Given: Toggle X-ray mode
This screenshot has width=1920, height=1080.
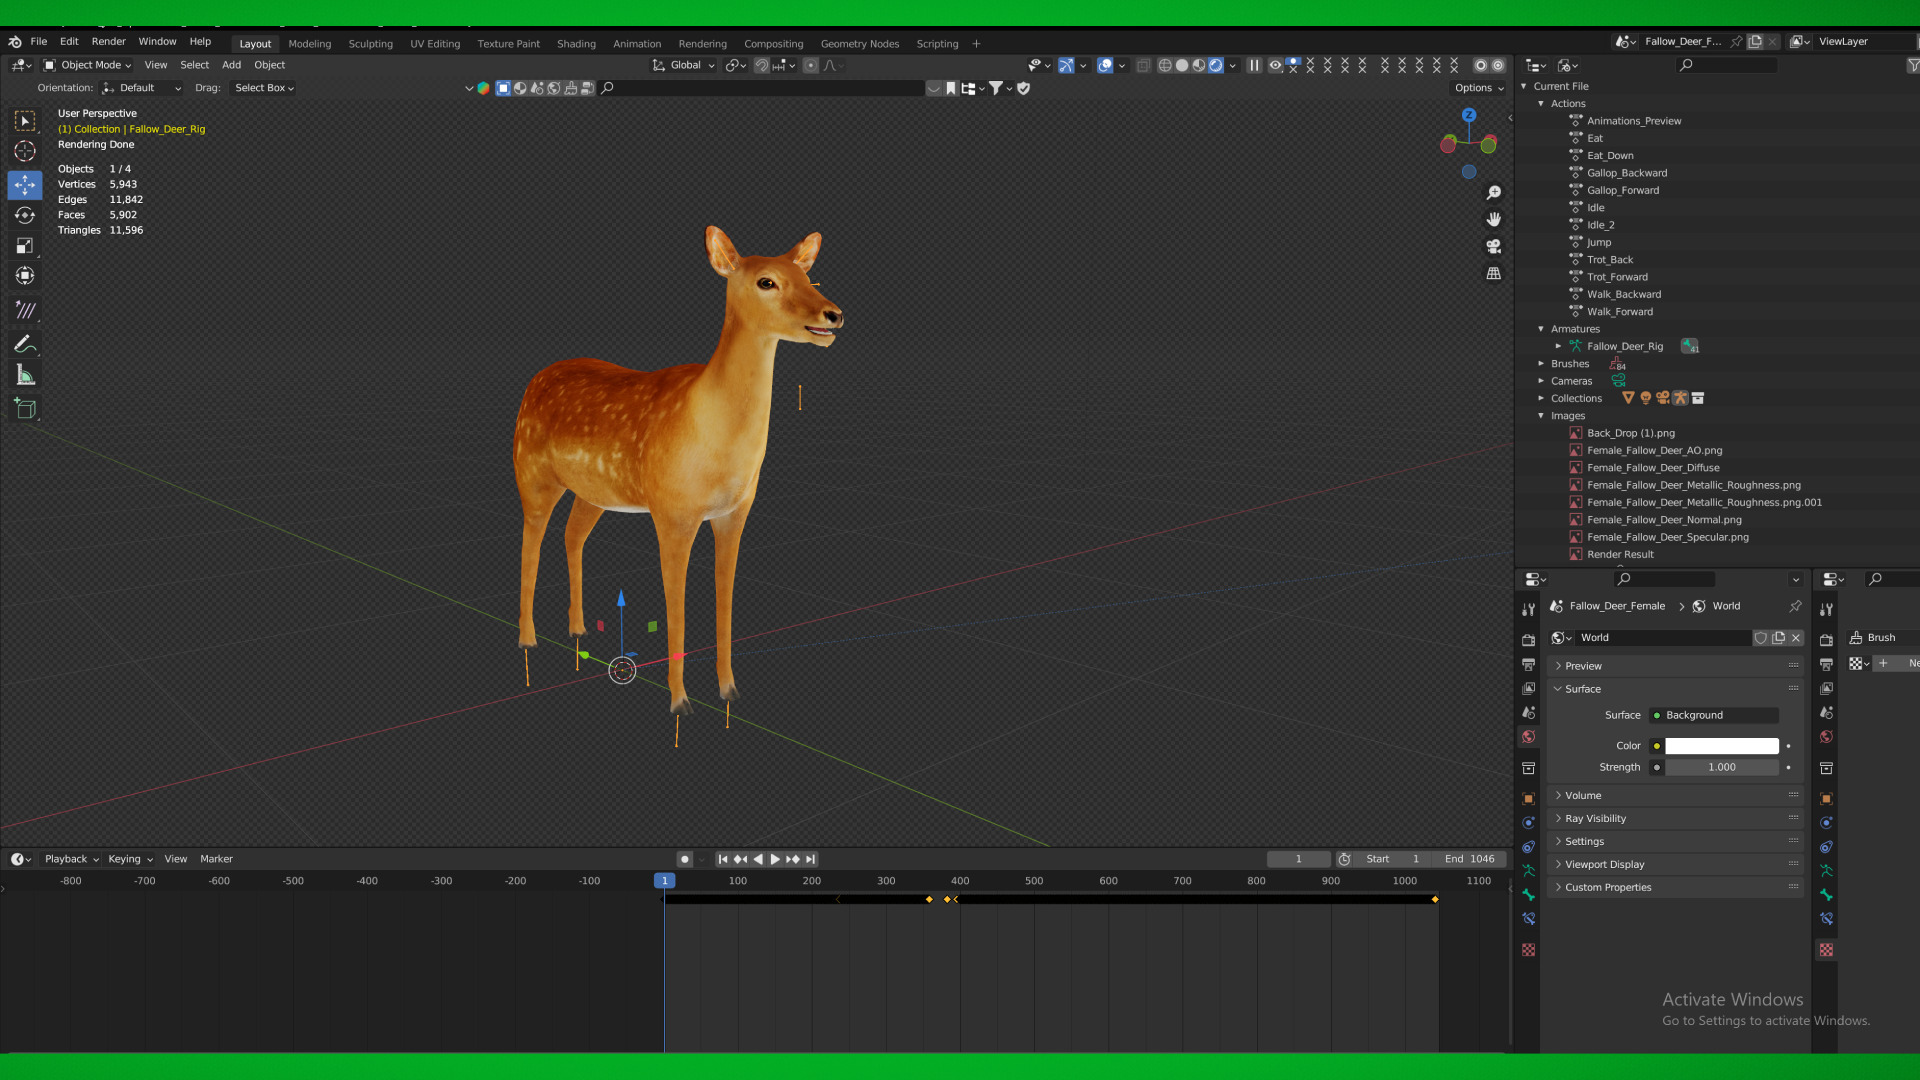Looking at the screenshot, I should point(1143,65).
